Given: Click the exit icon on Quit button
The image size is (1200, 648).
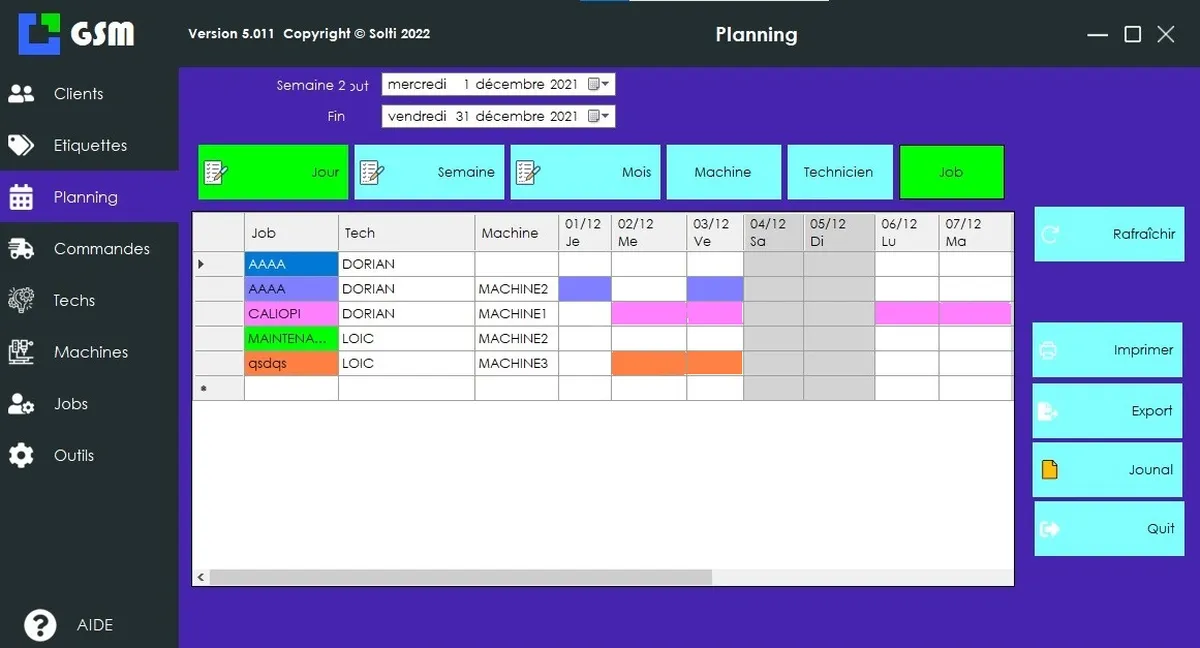Looking at the screenshot, I should tap(1050, 529).
